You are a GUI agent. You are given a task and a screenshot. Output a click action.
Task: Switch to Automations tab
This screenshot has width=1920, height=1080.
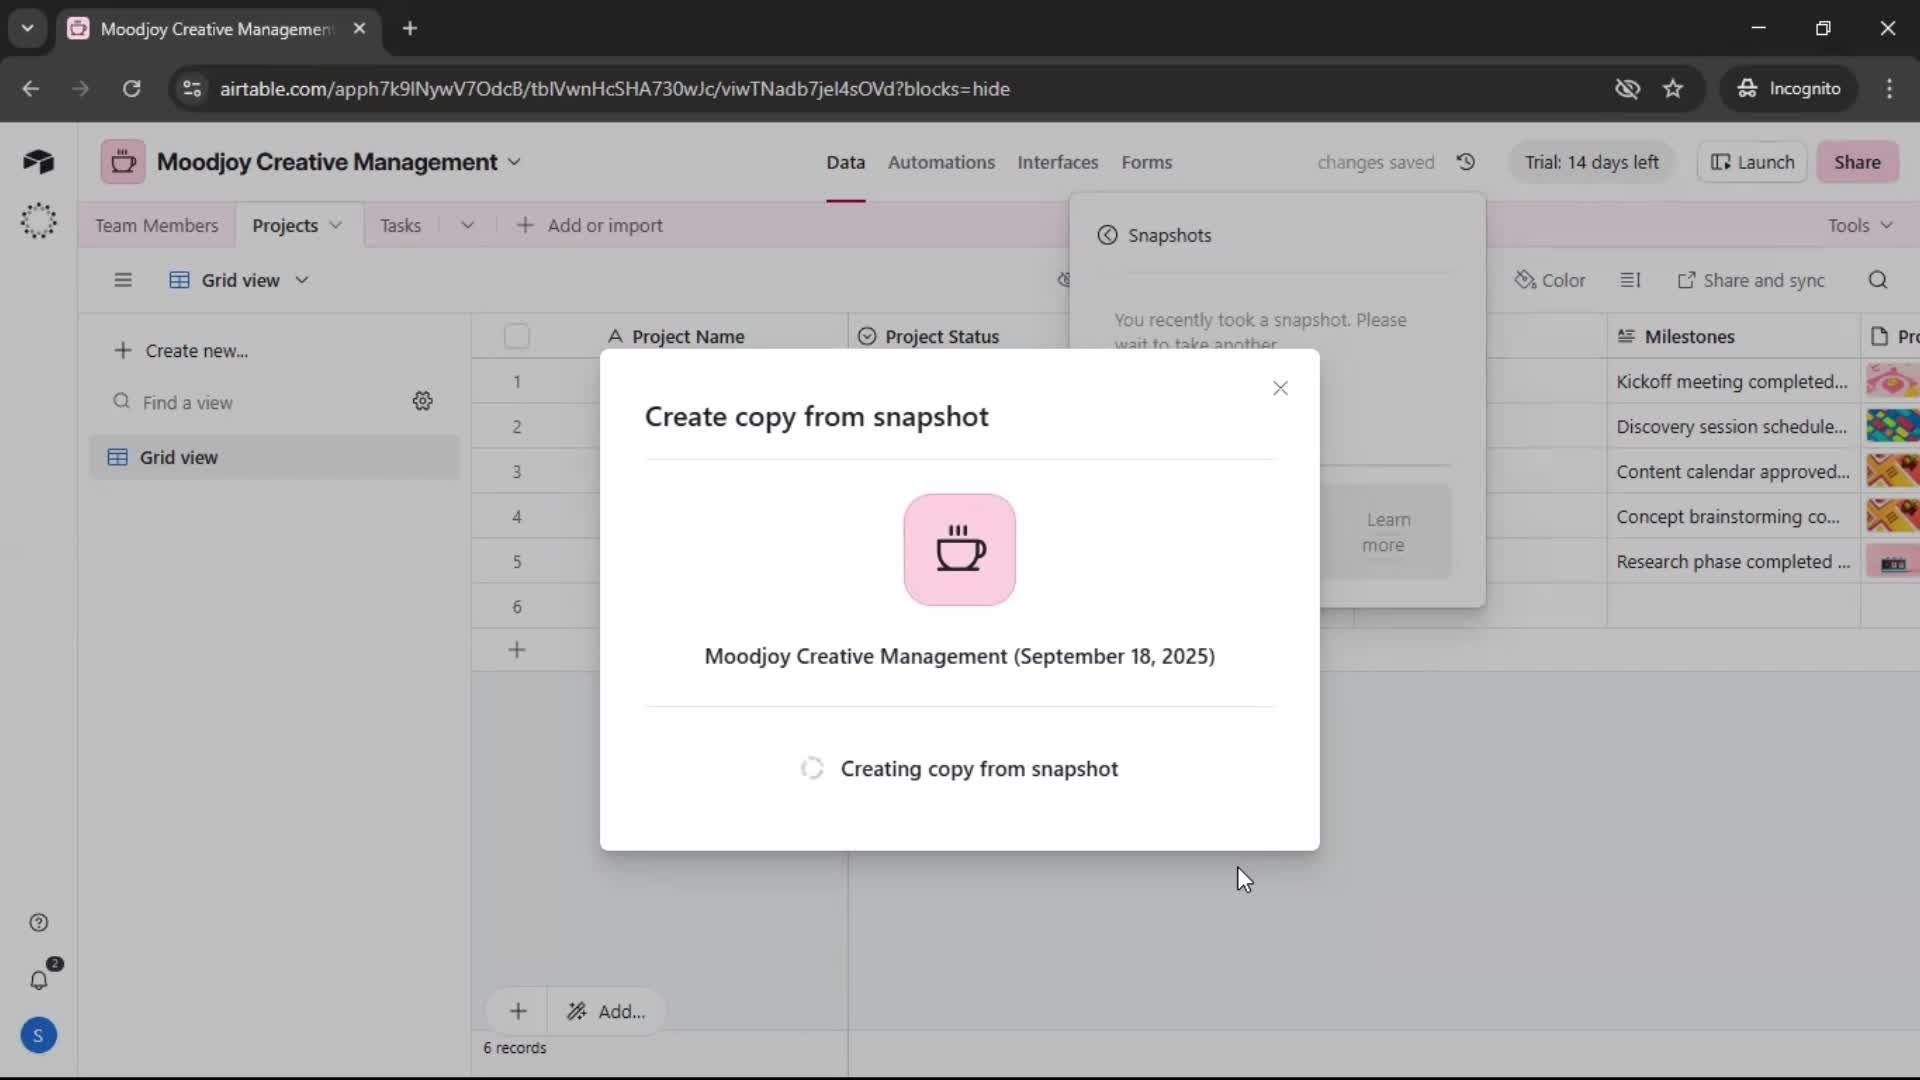click(941, 162)
